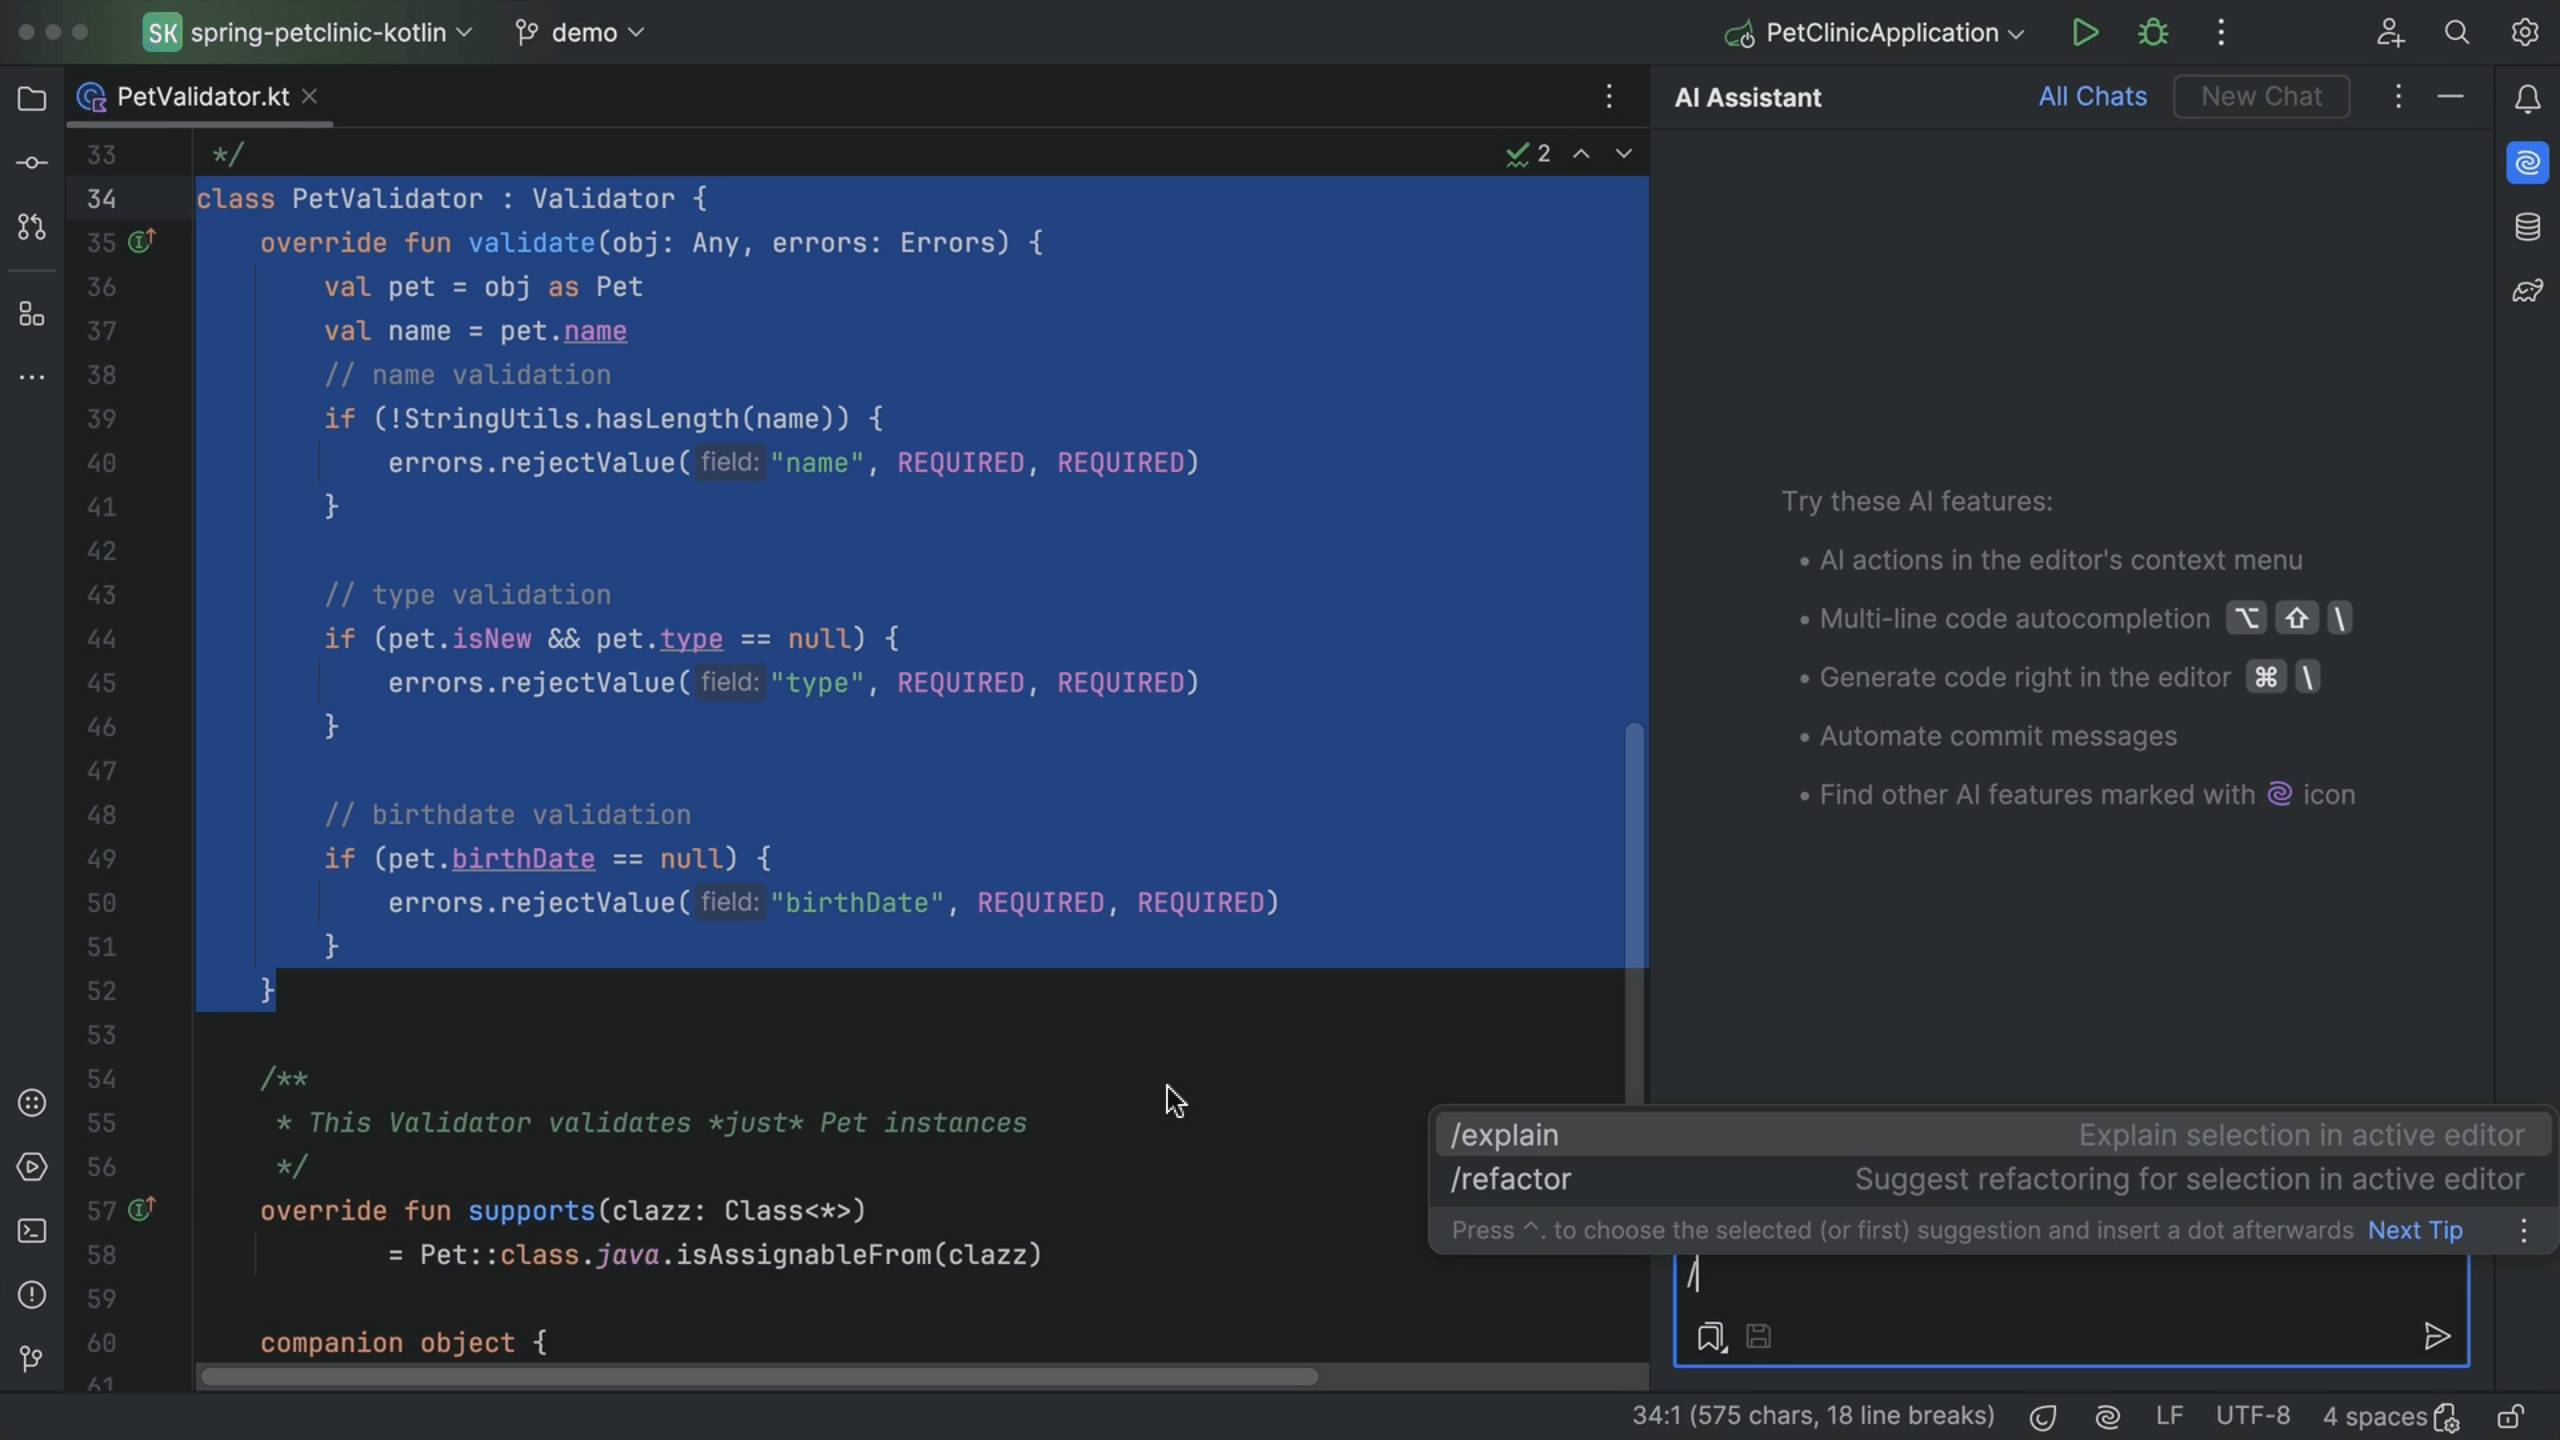This screenshot has width=2560, height=1440.
Task: Open the Notifications bell icon
Action: 2527,98
